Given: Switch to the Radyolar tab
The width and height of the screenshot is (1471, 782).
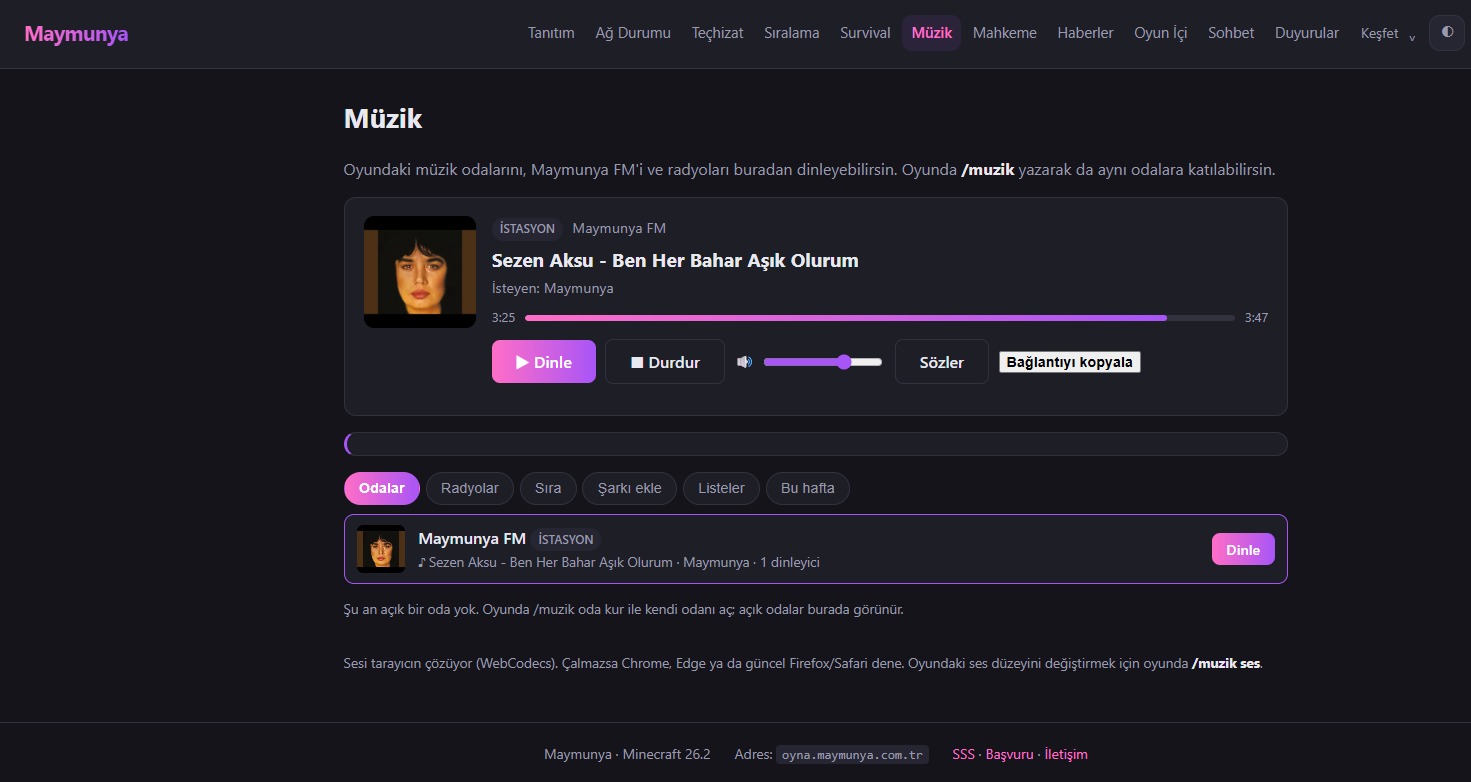Looking at the screenshot, I should [x=470, y=488].
